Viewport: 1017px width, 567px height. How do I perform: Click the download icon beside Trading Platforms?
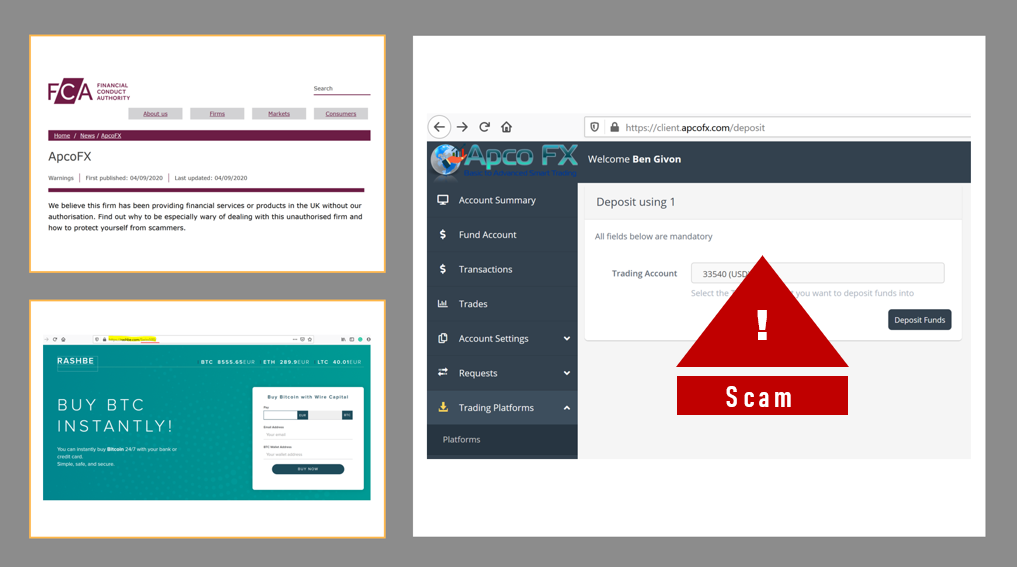point(442,407)
